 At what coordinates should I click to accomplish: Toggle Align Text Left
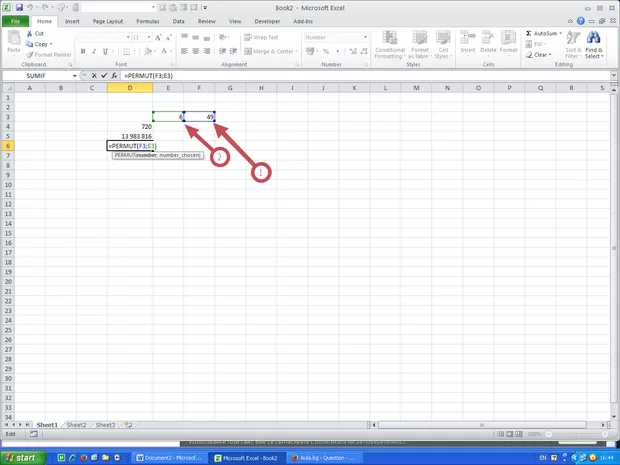(184, 51)
